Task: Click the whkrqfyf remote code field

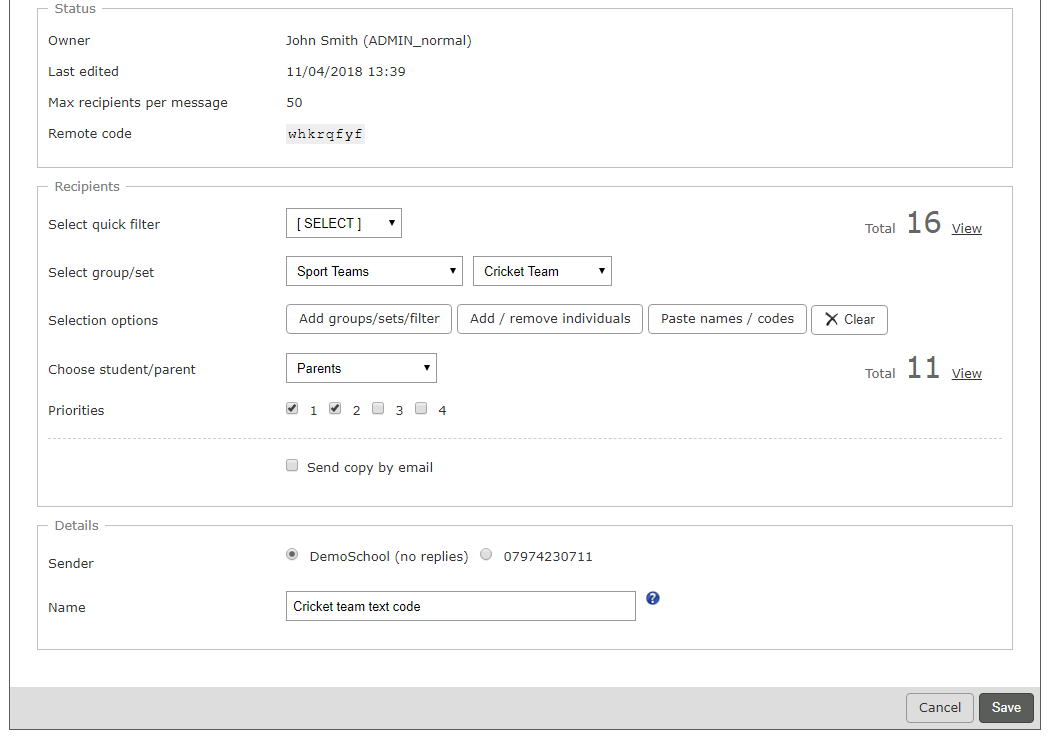Action: click(325, 133)
